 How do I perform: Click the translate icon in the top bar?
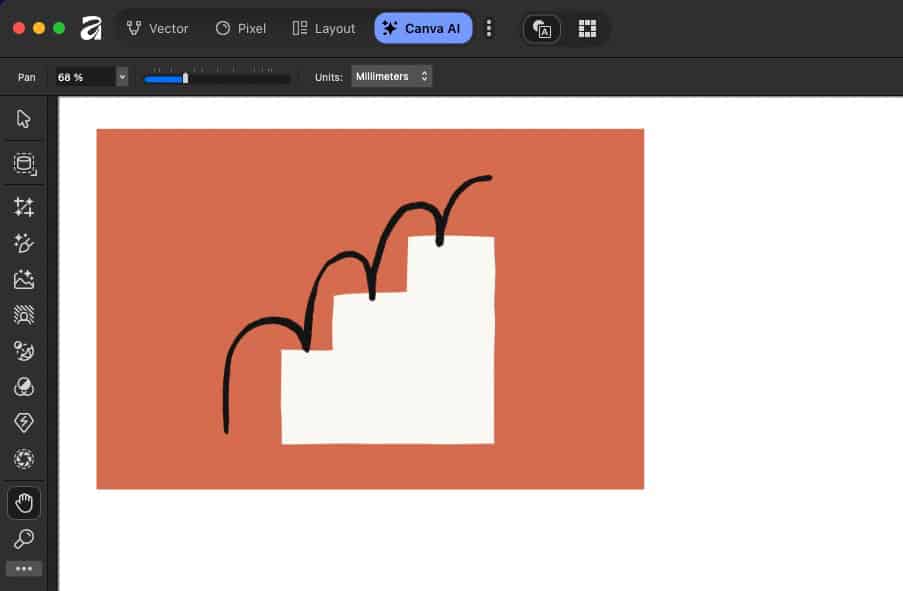tap(541, 28)
